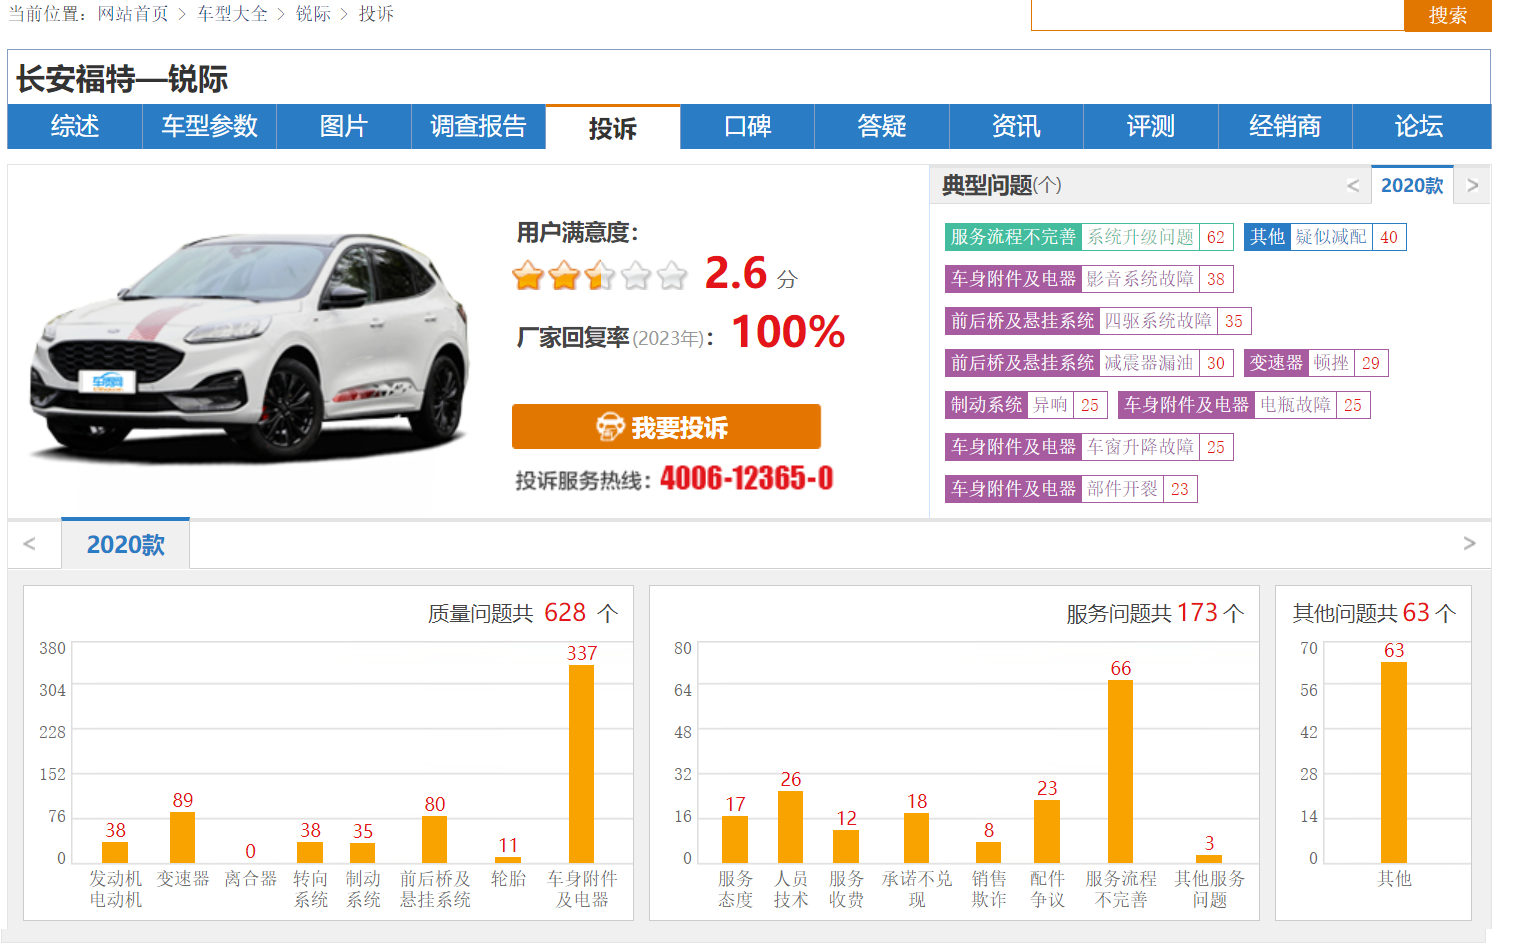Click the 车身附件及电器 337 bar
Viewport: 1523px width, 945px height.
click(x=581, y=764)
